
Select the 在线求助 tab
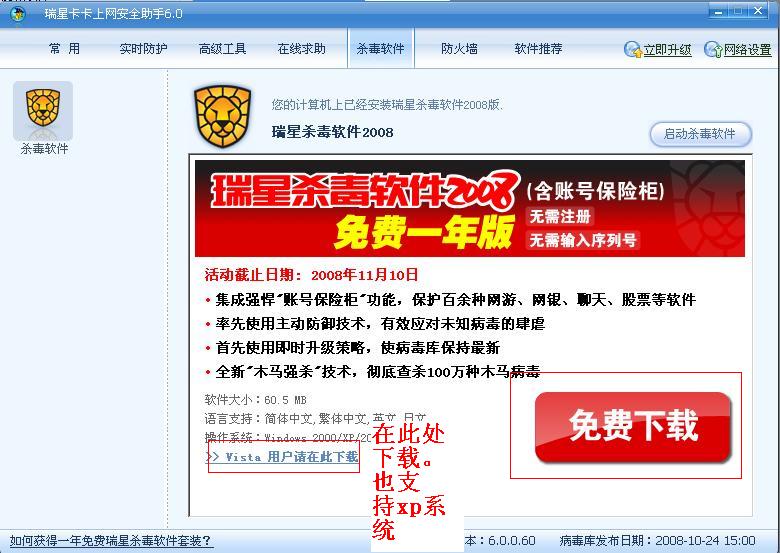[x=301, y=49]
